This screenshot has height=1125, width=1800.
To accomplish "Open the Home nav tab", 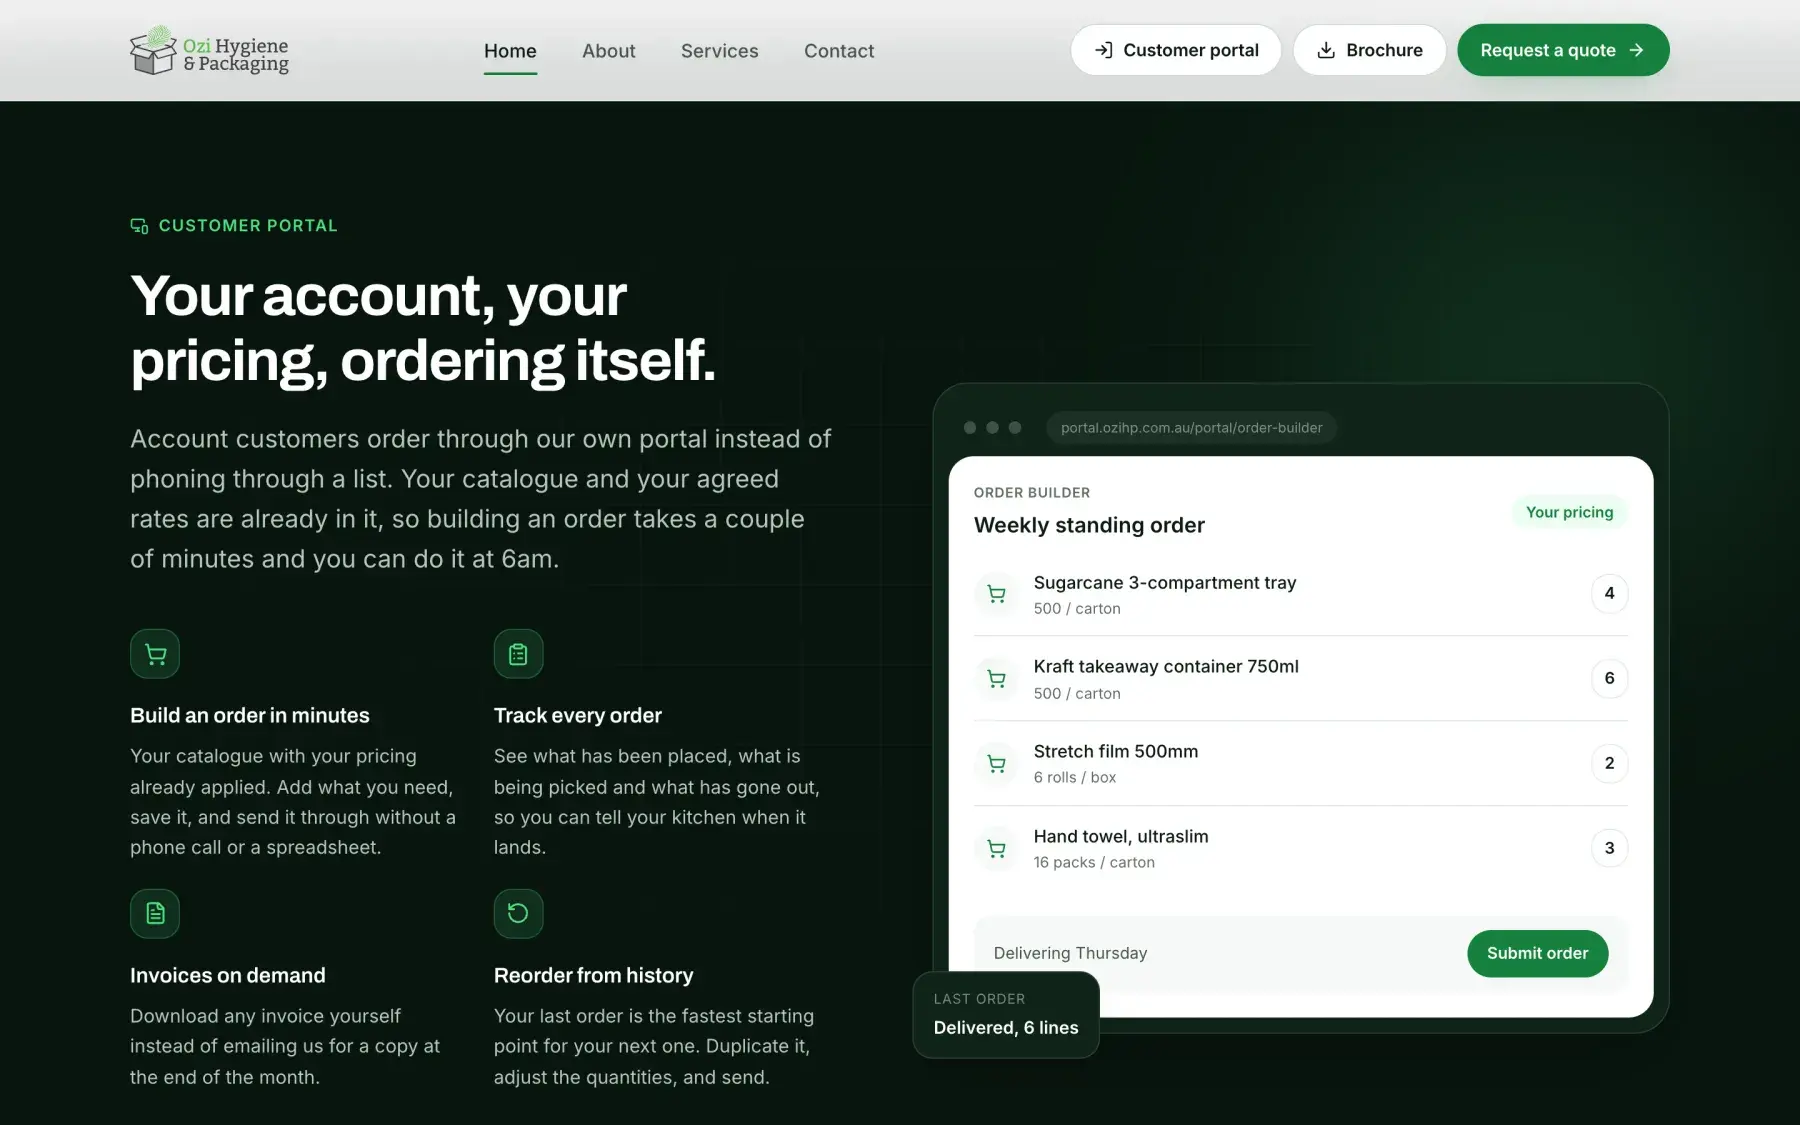I will click(510, 51).
